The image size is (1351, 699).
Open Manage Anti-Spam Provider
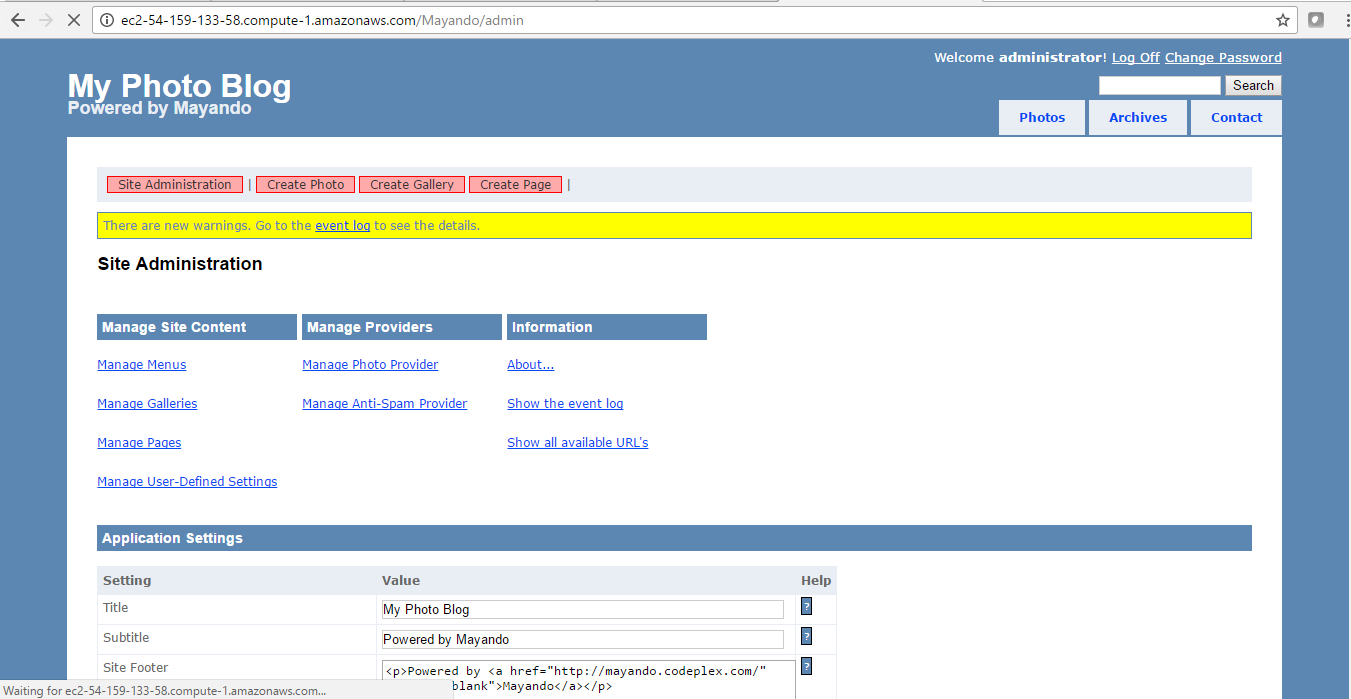[384, 404]
